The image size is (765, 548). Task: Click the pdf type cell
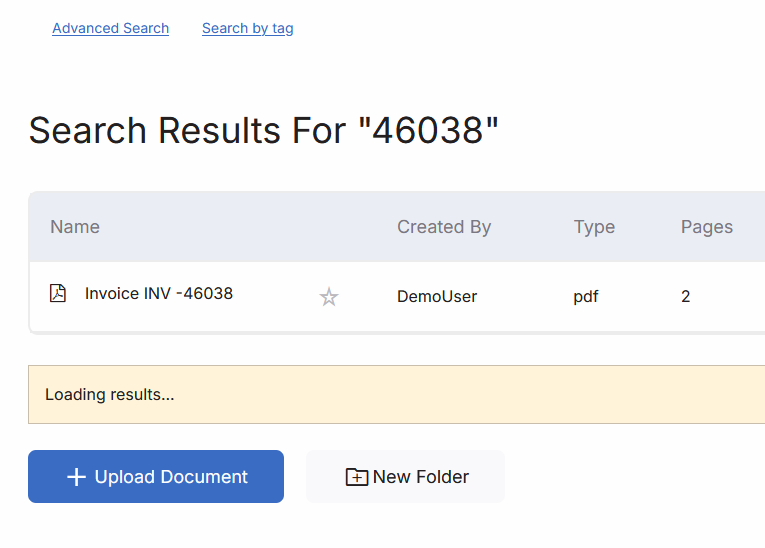(586, 297)
